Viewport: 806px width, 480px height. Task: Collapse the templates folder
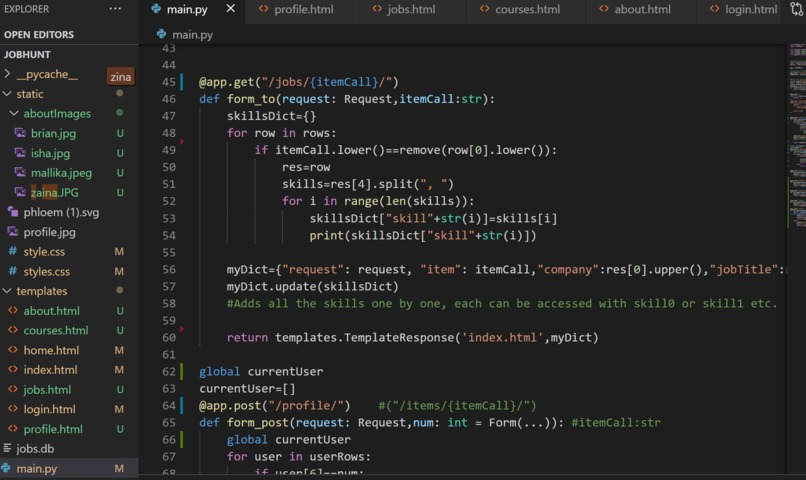[42, 291]
